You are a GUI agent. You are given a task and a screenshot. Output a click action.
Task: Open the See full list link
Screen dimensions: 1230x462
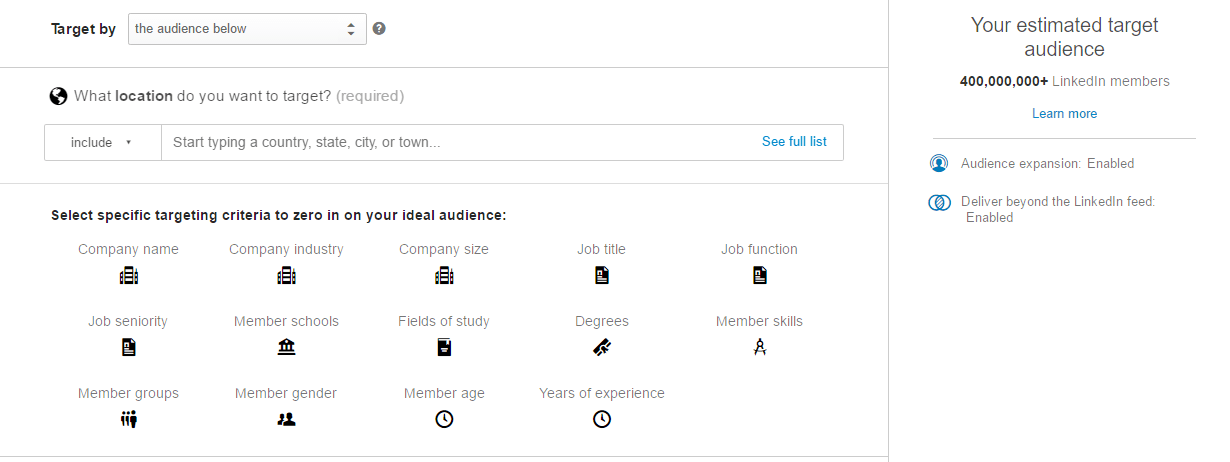[794, 142]
